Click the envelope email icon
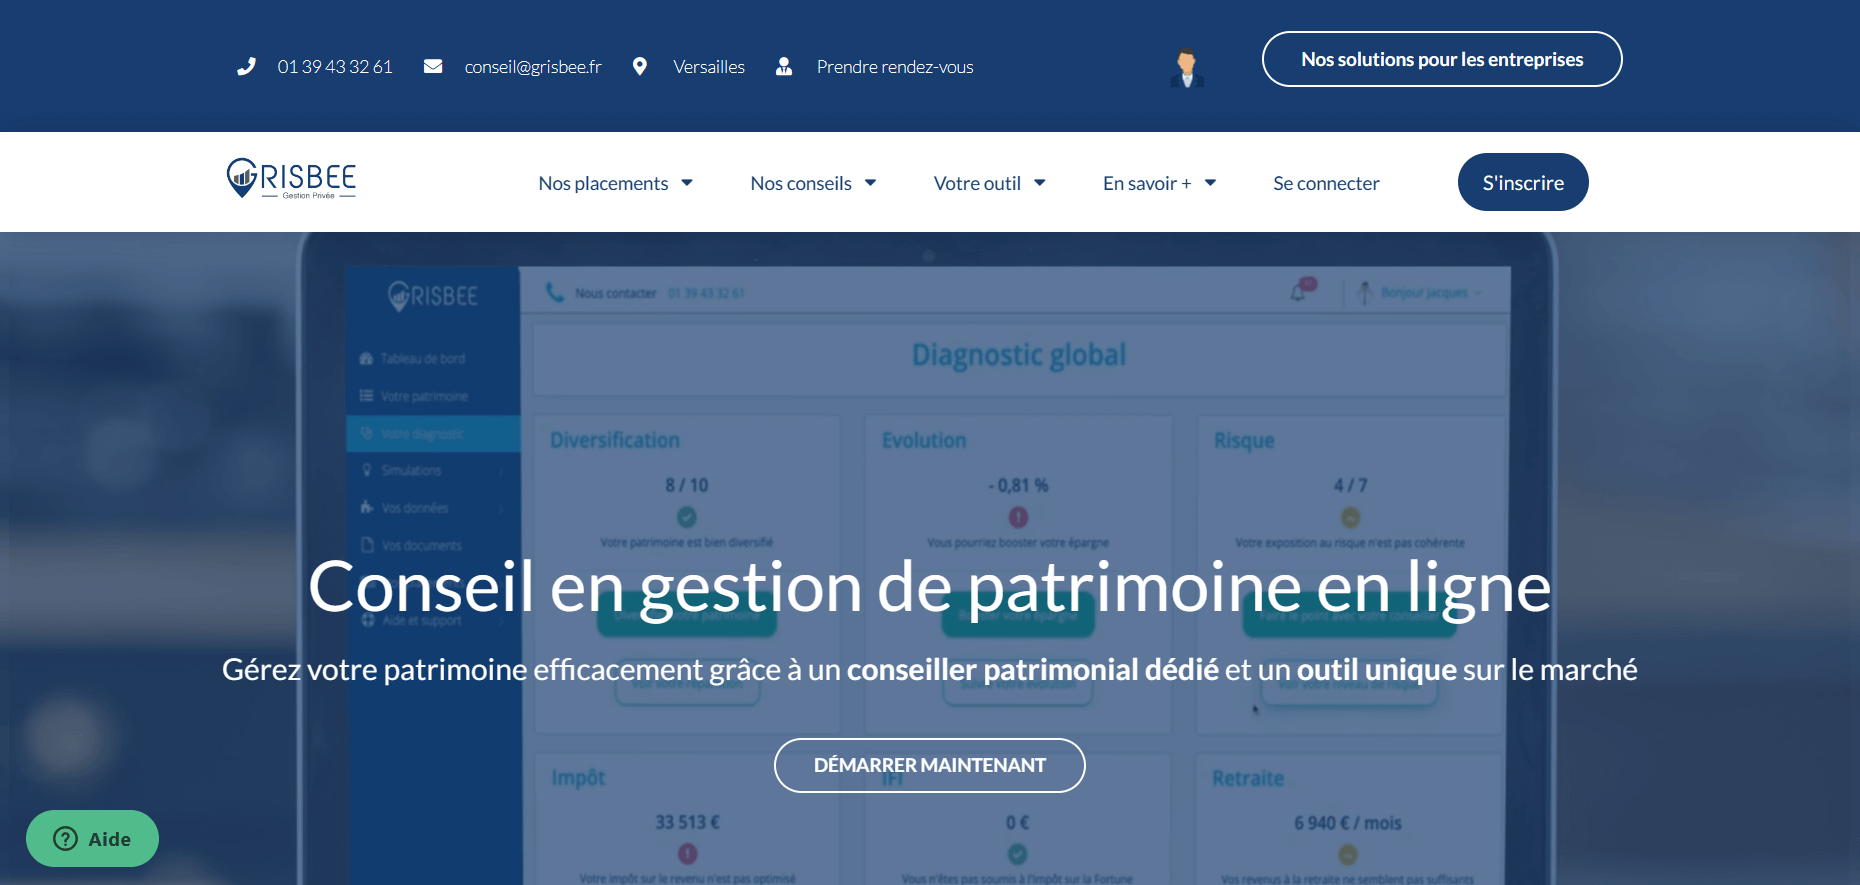1860x885 pixels. 433,66
